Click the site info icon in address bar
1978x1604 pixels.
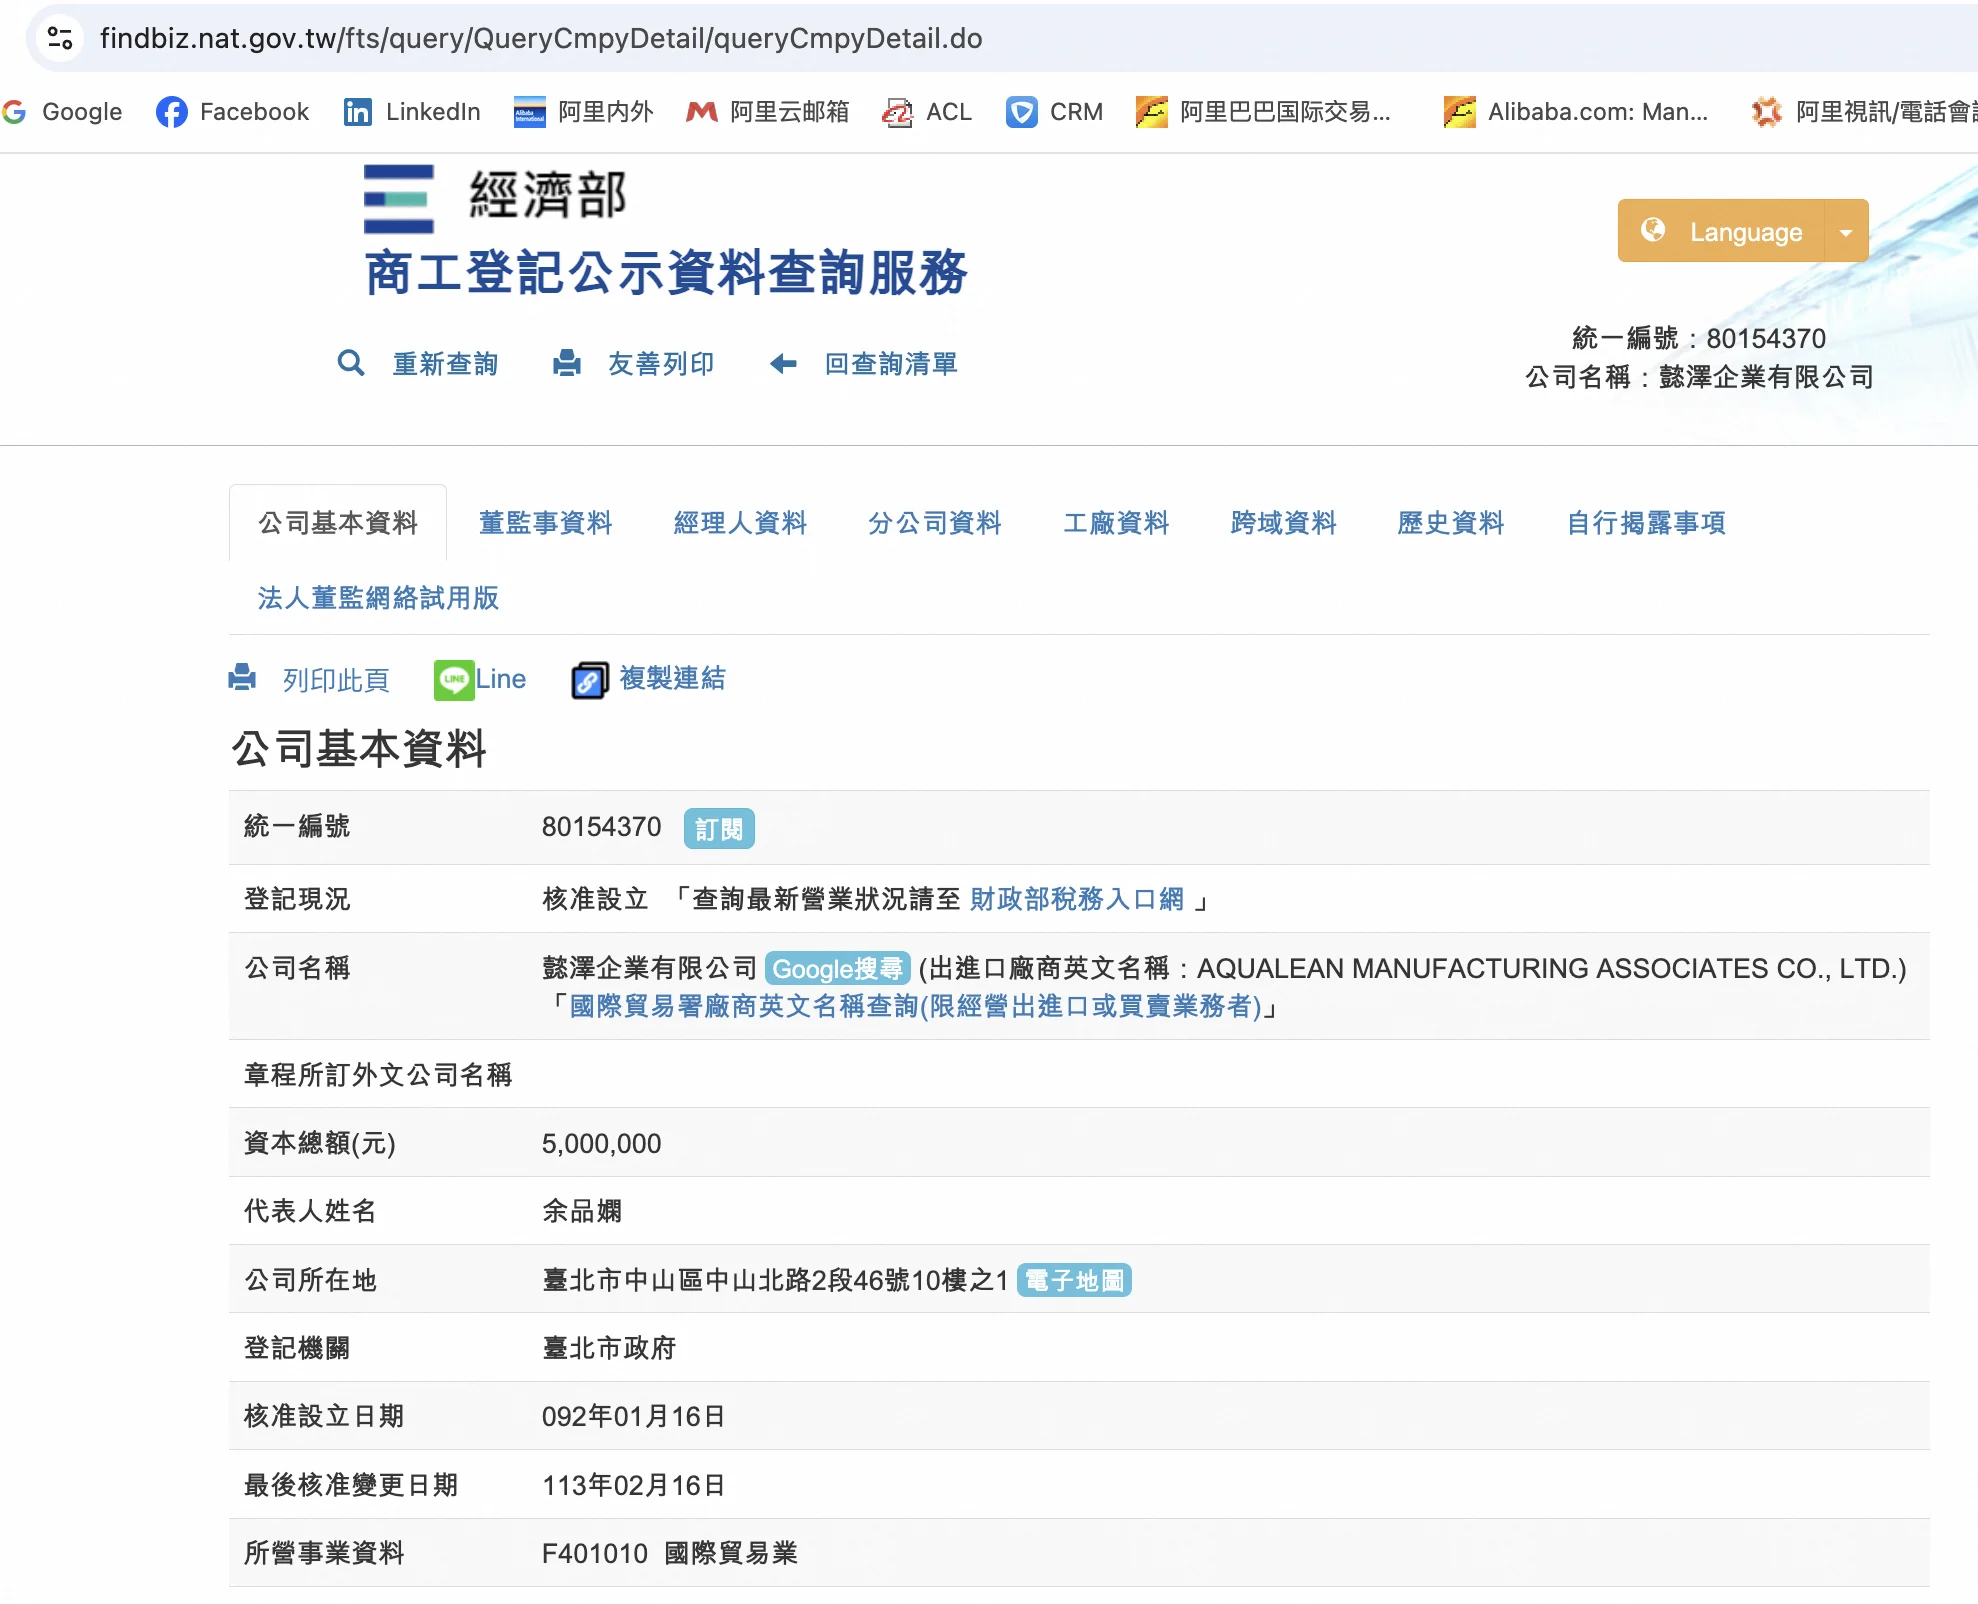[x=60, y=38]
